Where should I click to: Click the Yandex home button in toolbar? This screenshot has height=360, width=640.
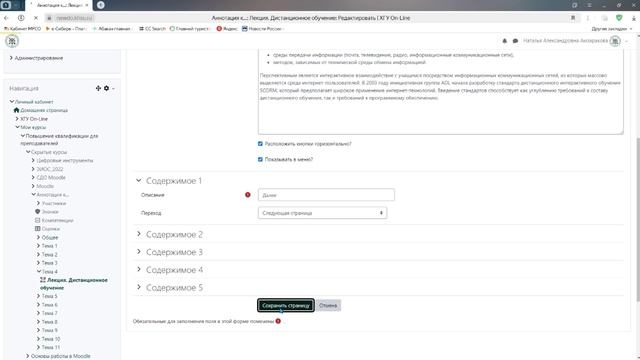21,18
